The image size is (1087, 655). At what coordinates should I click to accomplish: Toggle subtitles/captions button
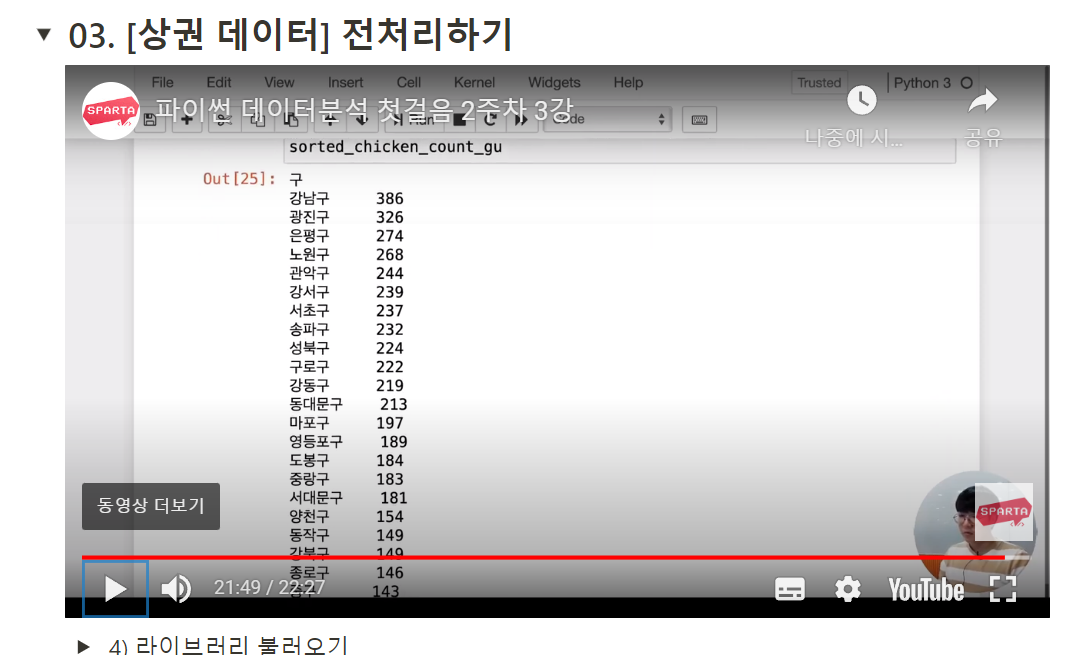(790, 590)
